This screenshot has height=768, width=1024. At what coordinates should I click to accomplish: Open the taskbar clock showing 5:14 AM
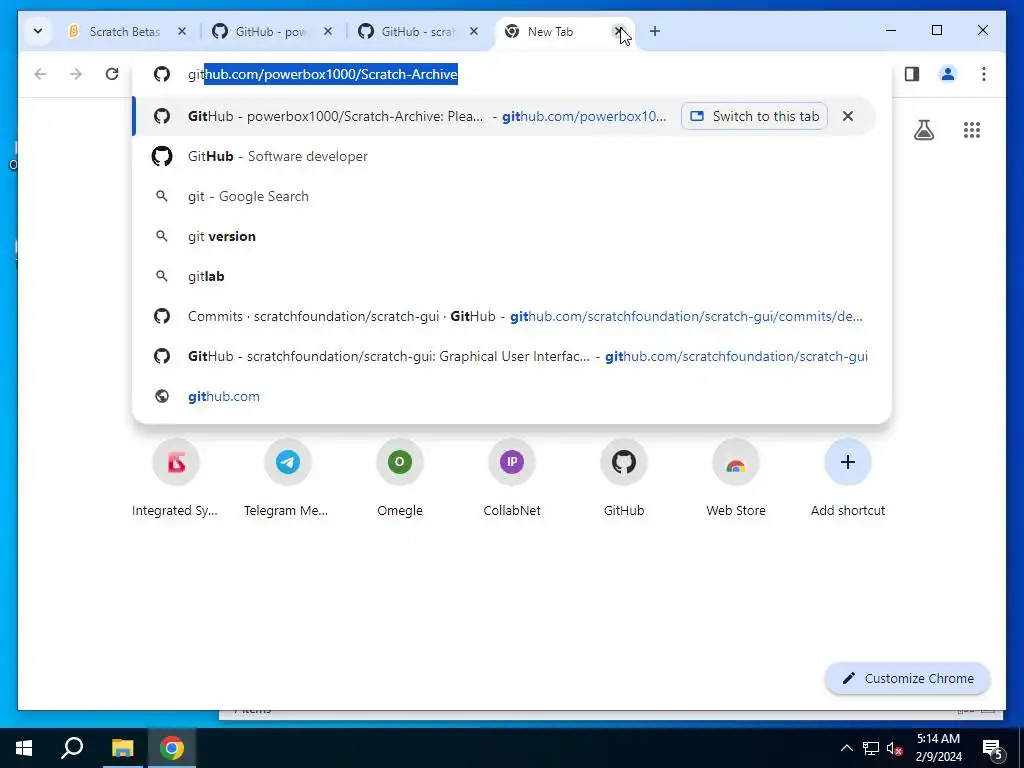pyautogui.click(x=938, y=748)
